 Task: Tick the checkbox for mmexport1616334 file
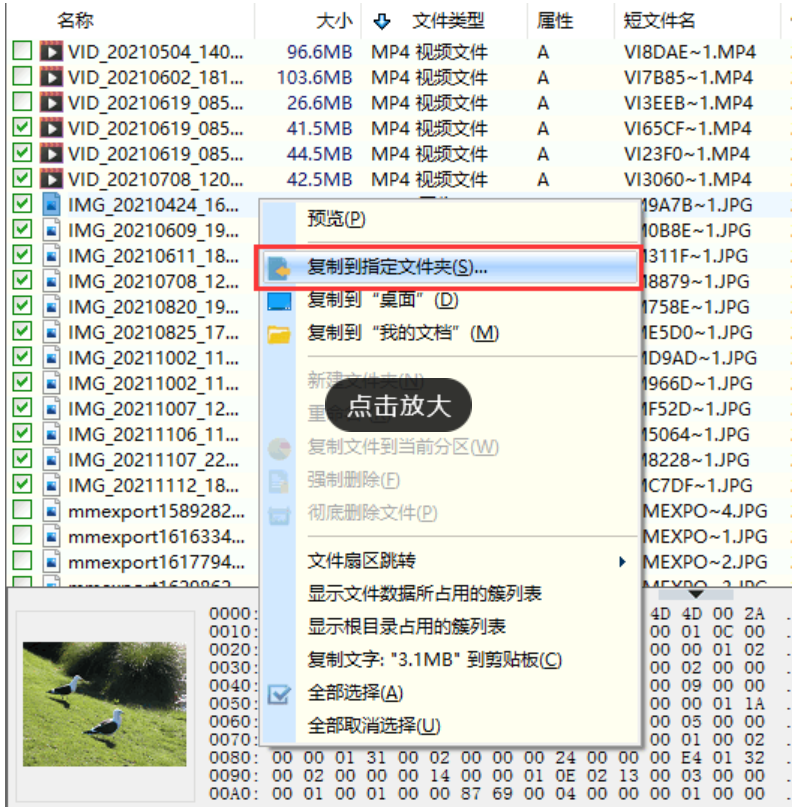22,535
